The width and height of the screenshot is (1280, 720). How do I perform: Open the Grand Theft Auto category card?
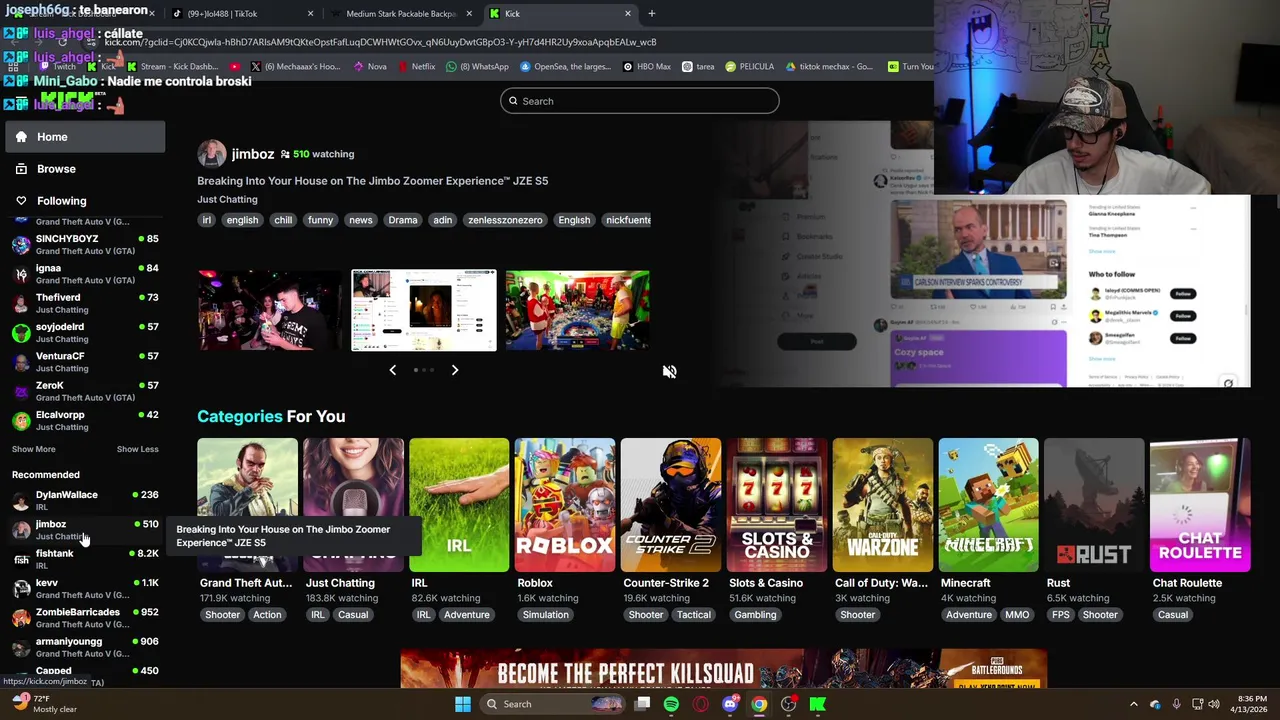pos(247,505)
